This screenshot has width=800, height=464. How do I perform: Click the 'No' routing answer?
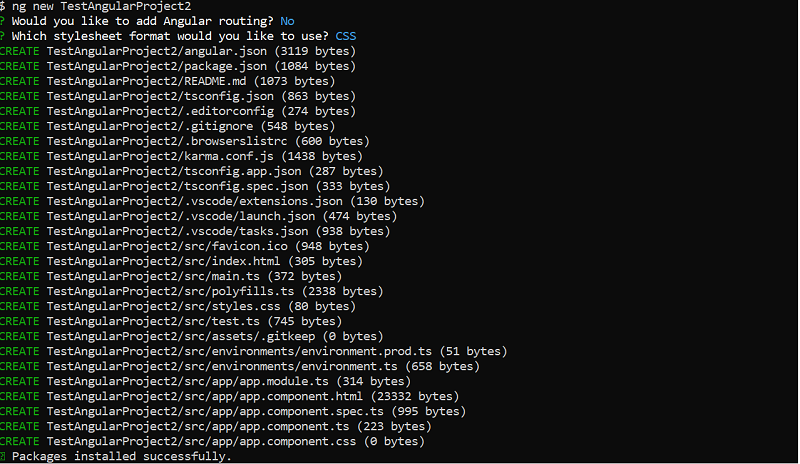pos(287,21)
